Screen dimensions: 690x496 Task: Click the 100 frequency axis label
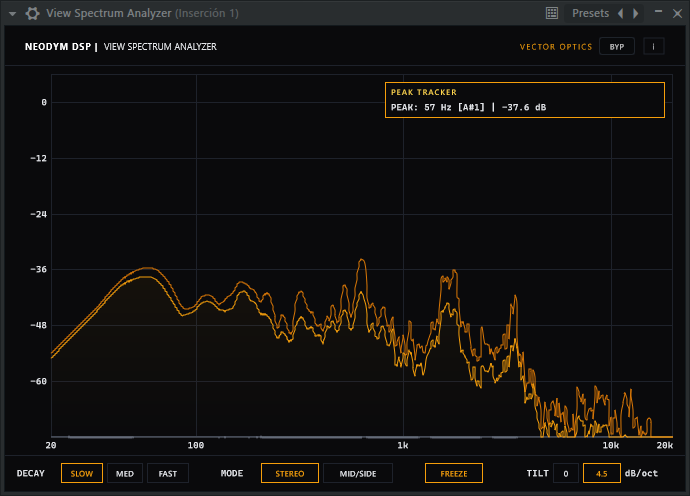point(196,445)
